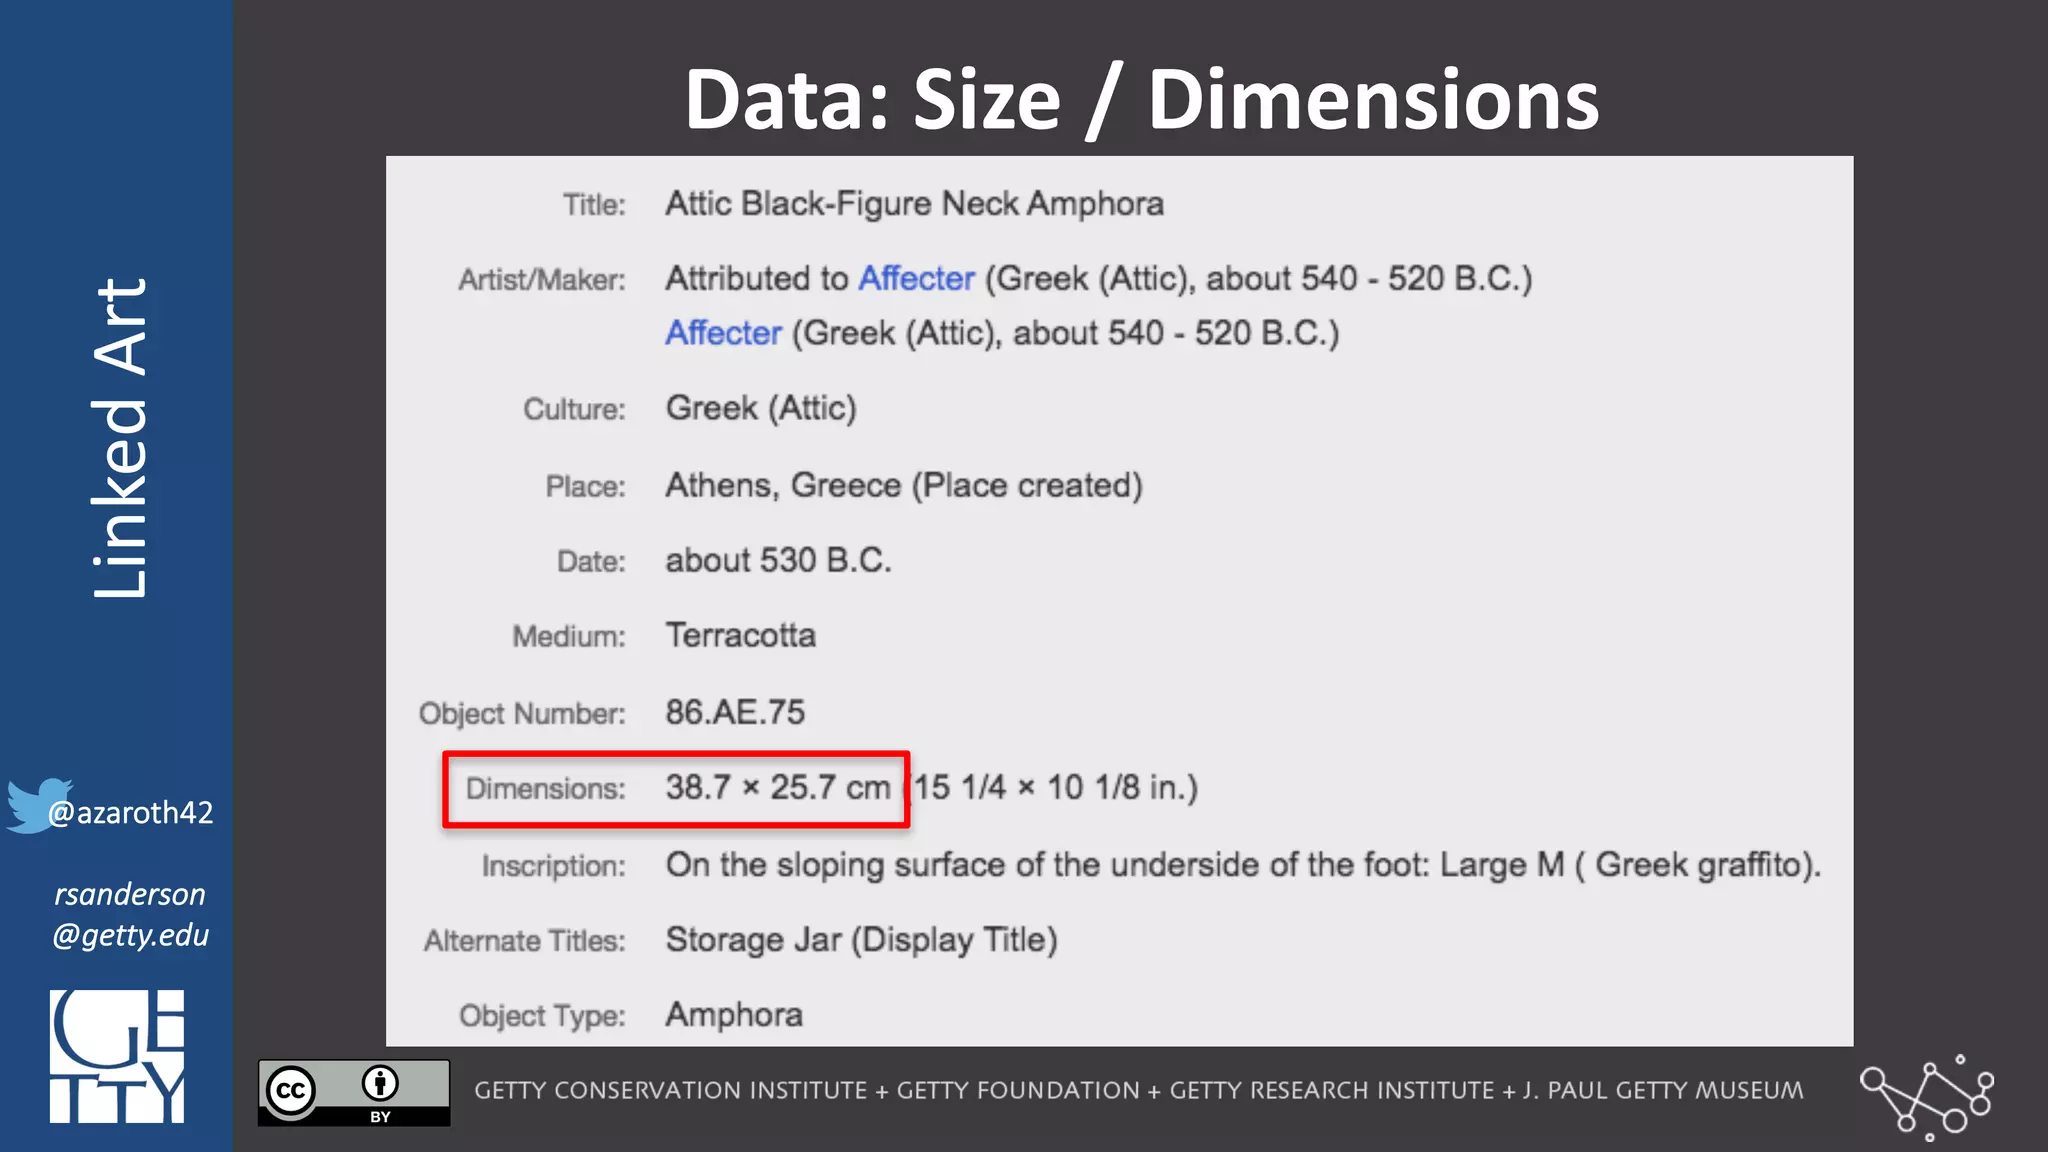Click the Creative Commons BY badge

pos(354,1093)
